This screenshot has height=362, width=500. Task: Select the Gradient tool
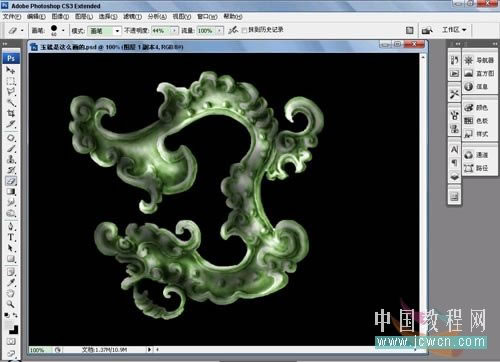11,192
